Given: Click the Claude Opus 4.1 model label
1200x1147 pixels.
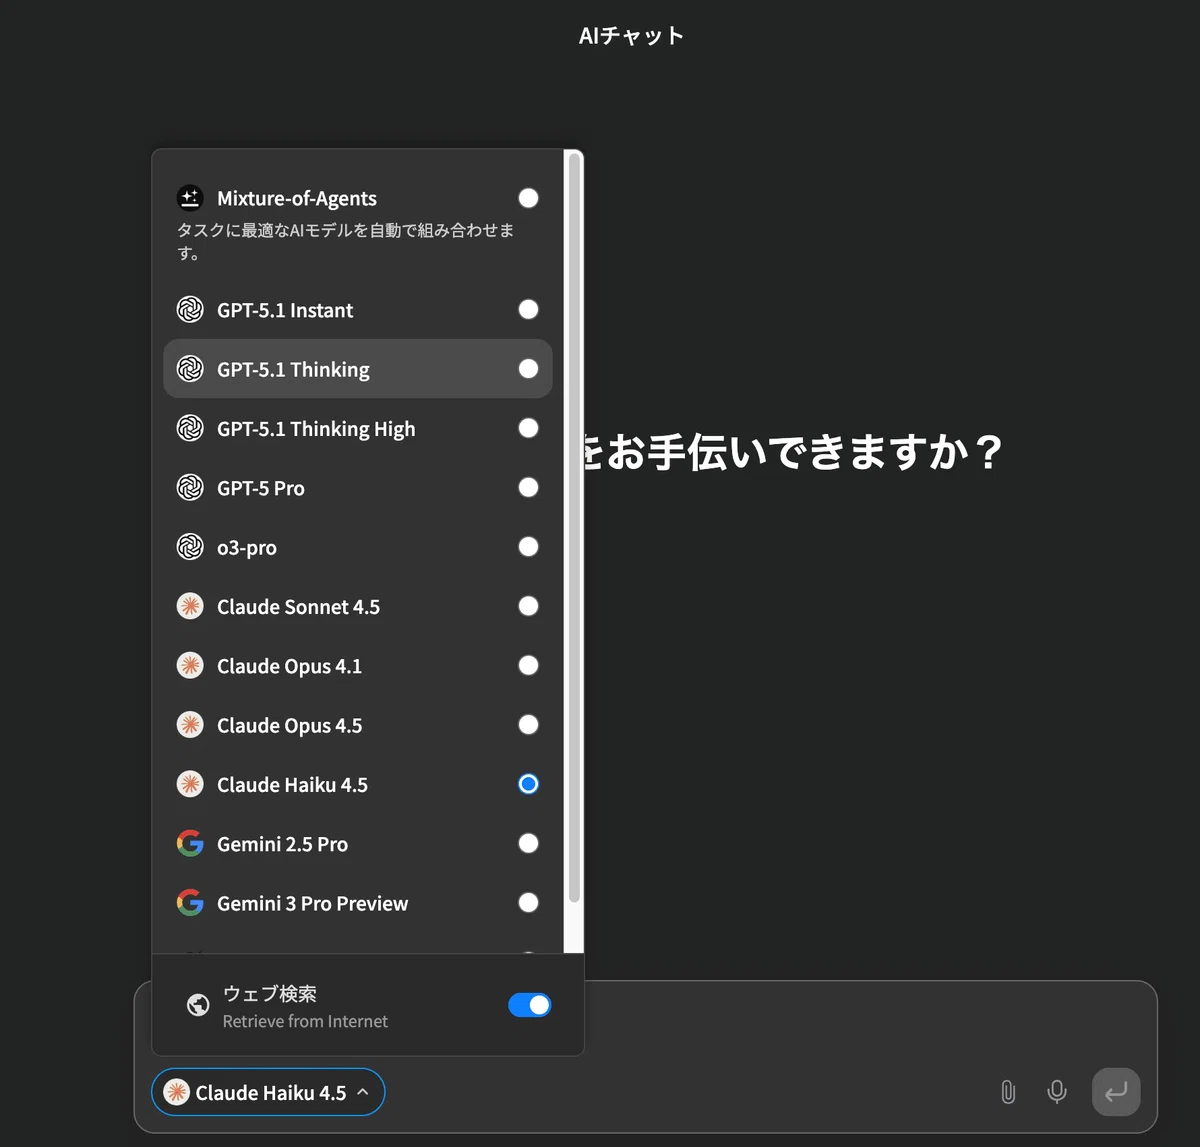Looking at the screenshot, I should point(289,666).
